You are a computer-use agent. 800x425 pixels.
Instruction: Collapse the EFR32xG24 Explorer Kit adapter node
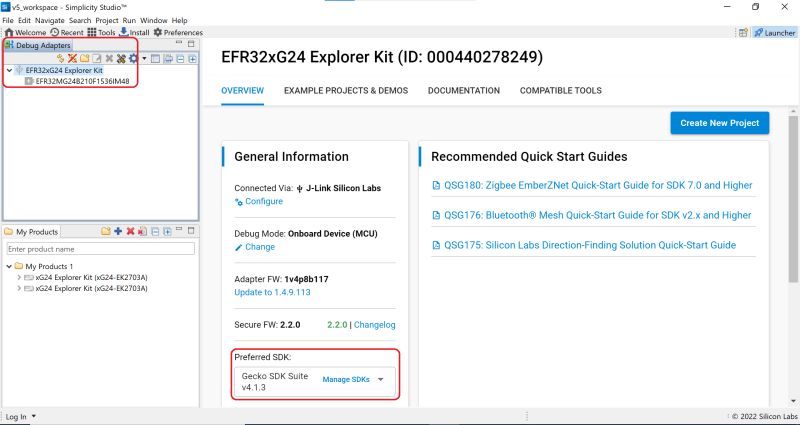[x=9, y=70]
